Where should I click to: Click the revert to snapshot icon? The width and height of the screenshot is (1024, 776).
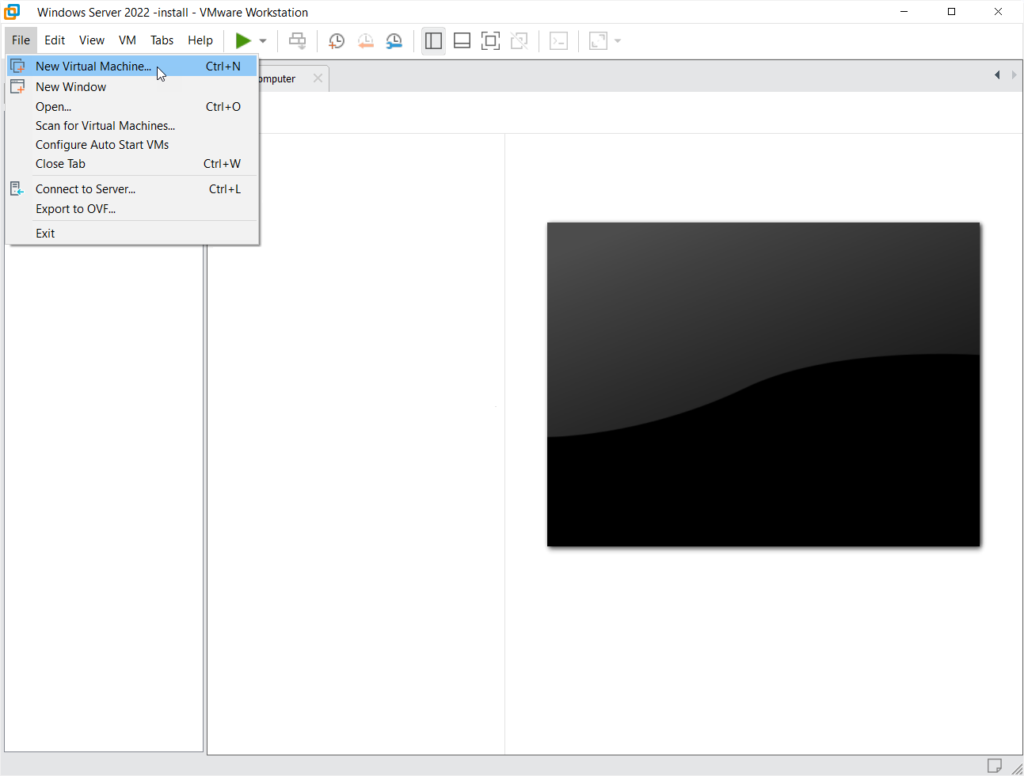[x=365, y=40]
